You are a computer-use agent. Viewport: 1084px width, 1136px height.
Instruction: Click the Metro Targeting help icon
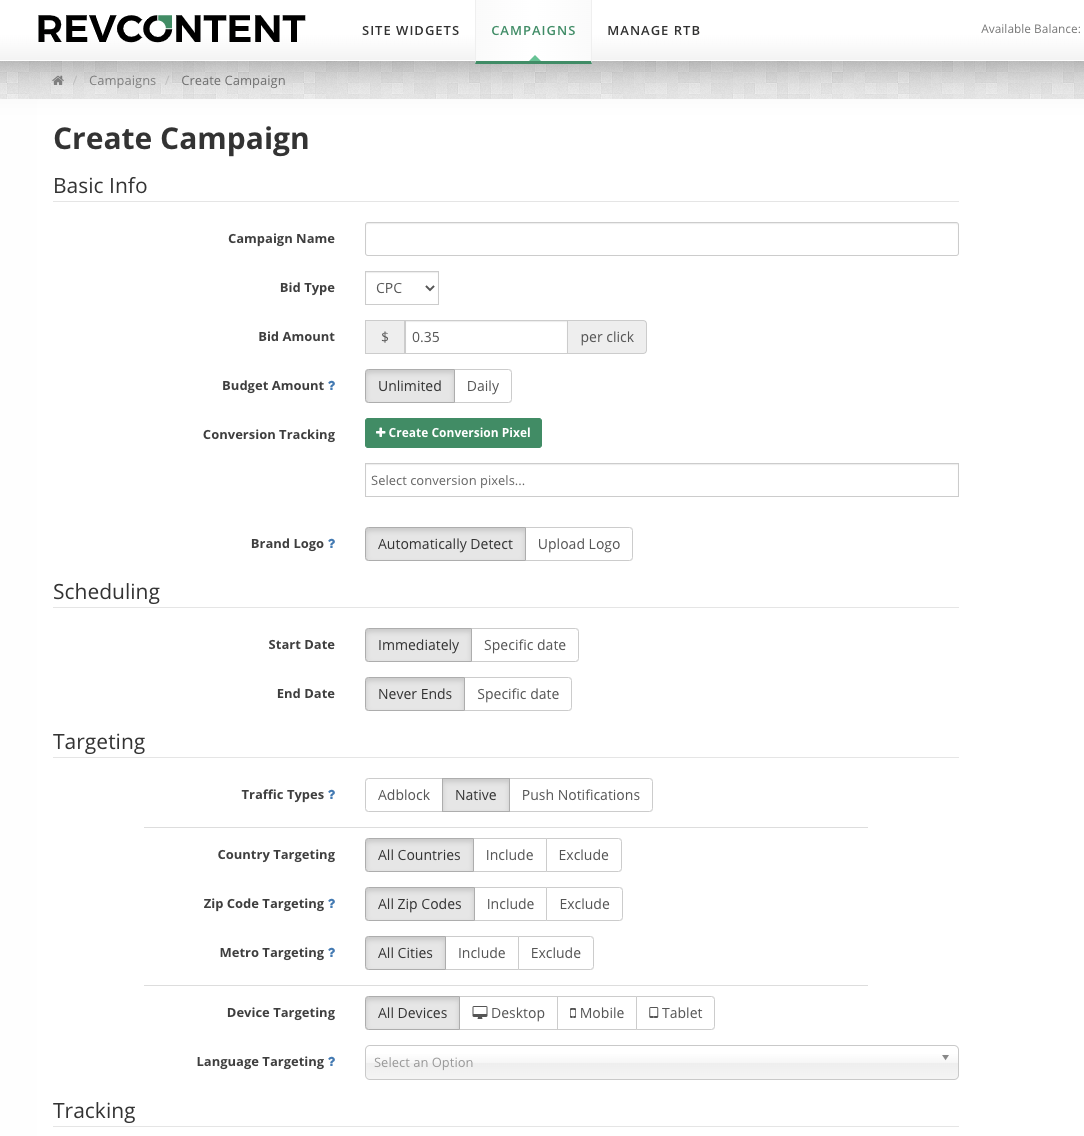point(332,953)
